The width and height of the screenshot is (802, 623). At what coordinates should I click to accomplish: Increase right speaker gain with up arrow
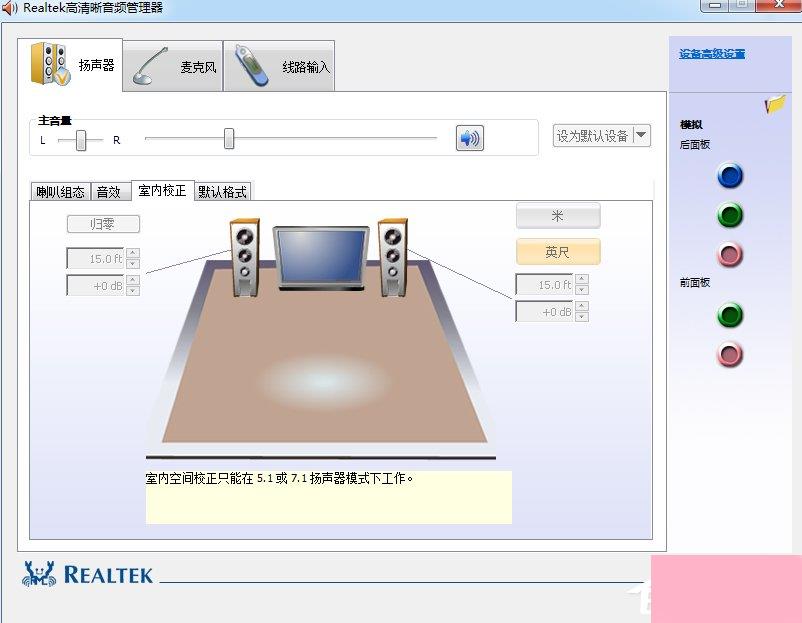click(582, 306)
